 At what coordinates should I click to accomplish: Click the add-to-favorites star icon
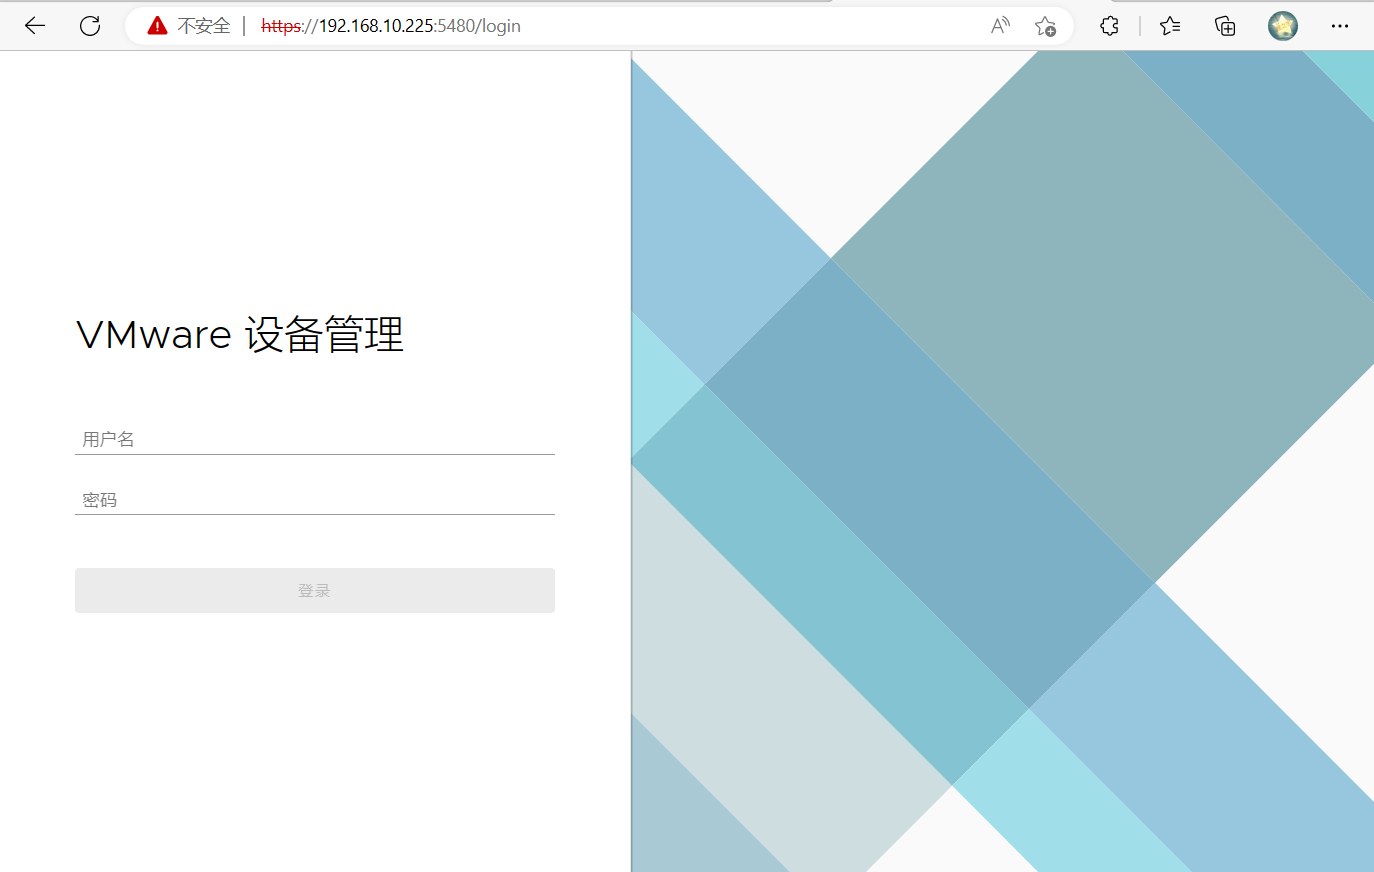point(1046,27)
